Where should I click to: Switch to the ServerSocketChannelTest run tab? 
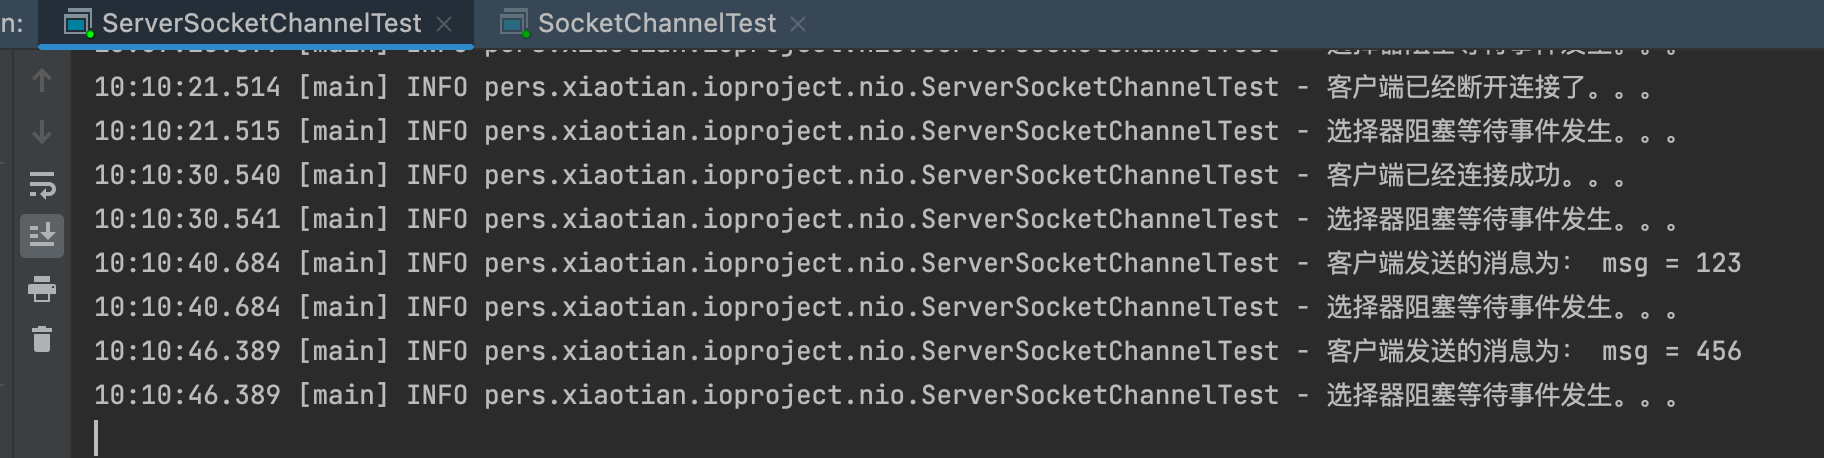pos(261,23)
